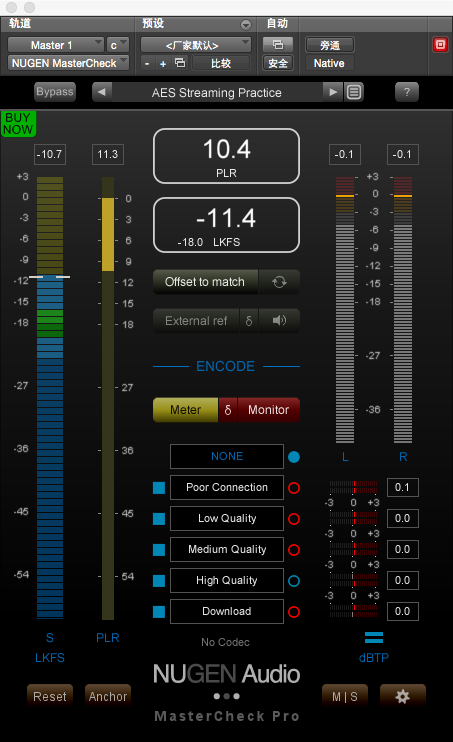Open the help question mark button
This screenshot has width=453, height=742.
click(407, 92)
